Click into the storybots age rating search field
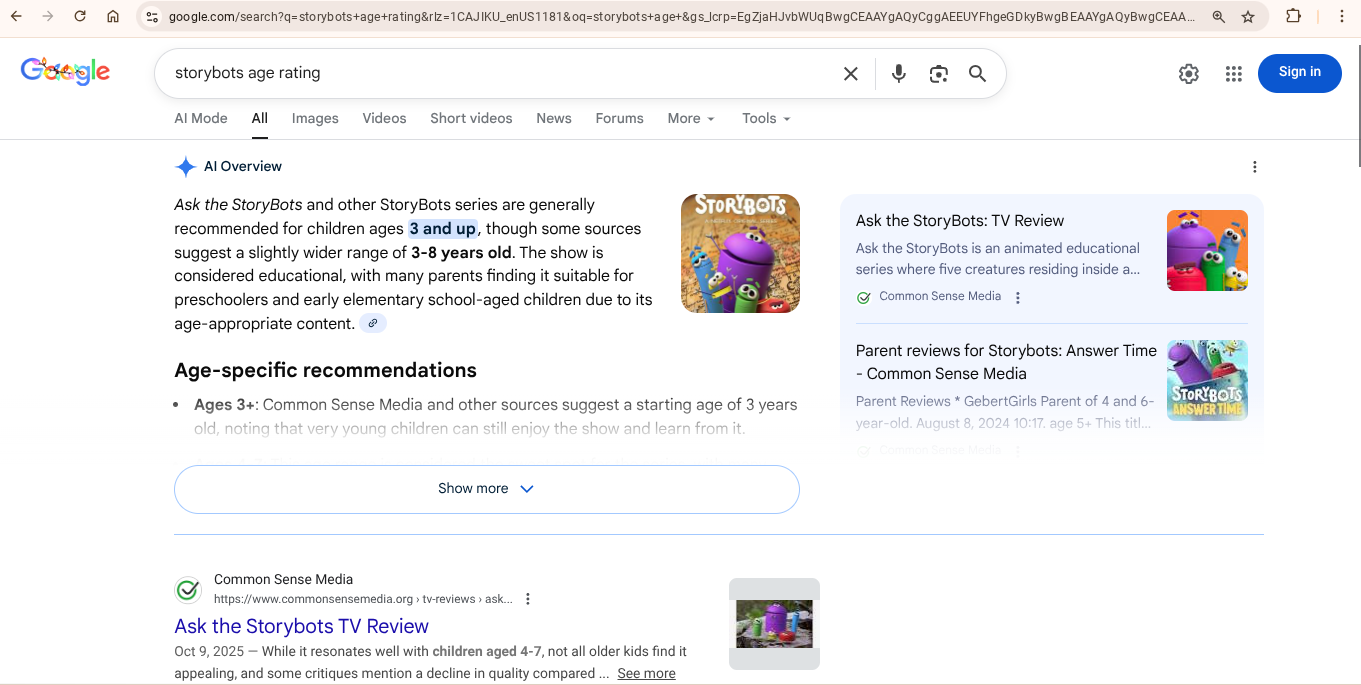The height and width of the screenshot is (685, 1361). (500, 73)
